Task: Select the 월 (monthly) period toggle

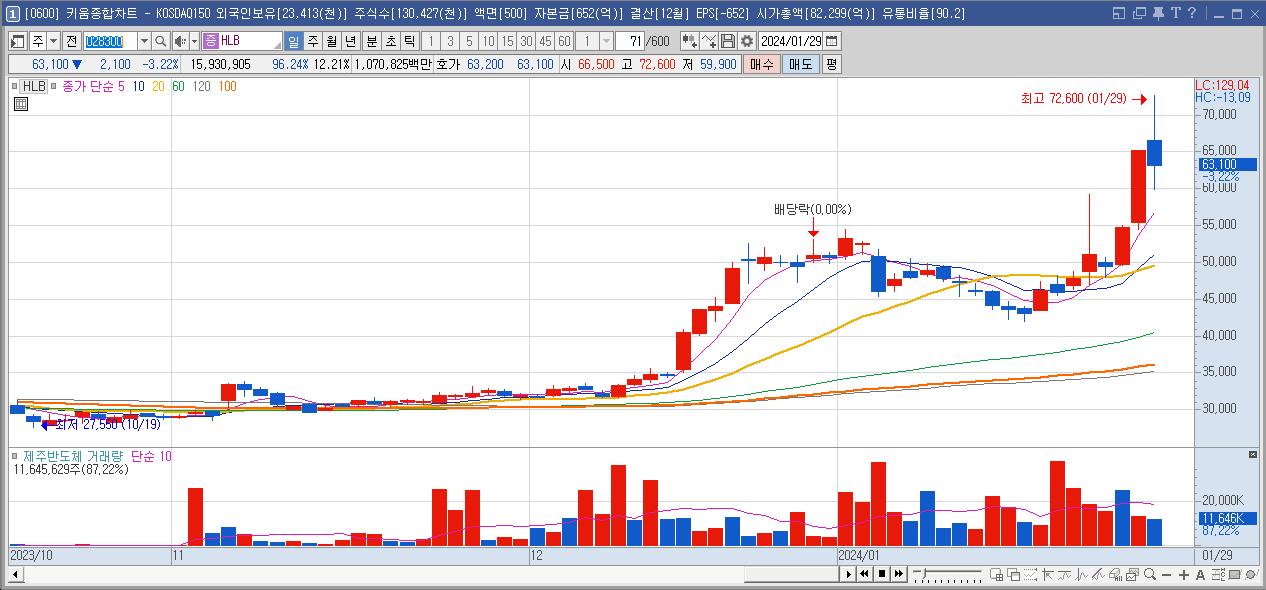Action: 331,41
